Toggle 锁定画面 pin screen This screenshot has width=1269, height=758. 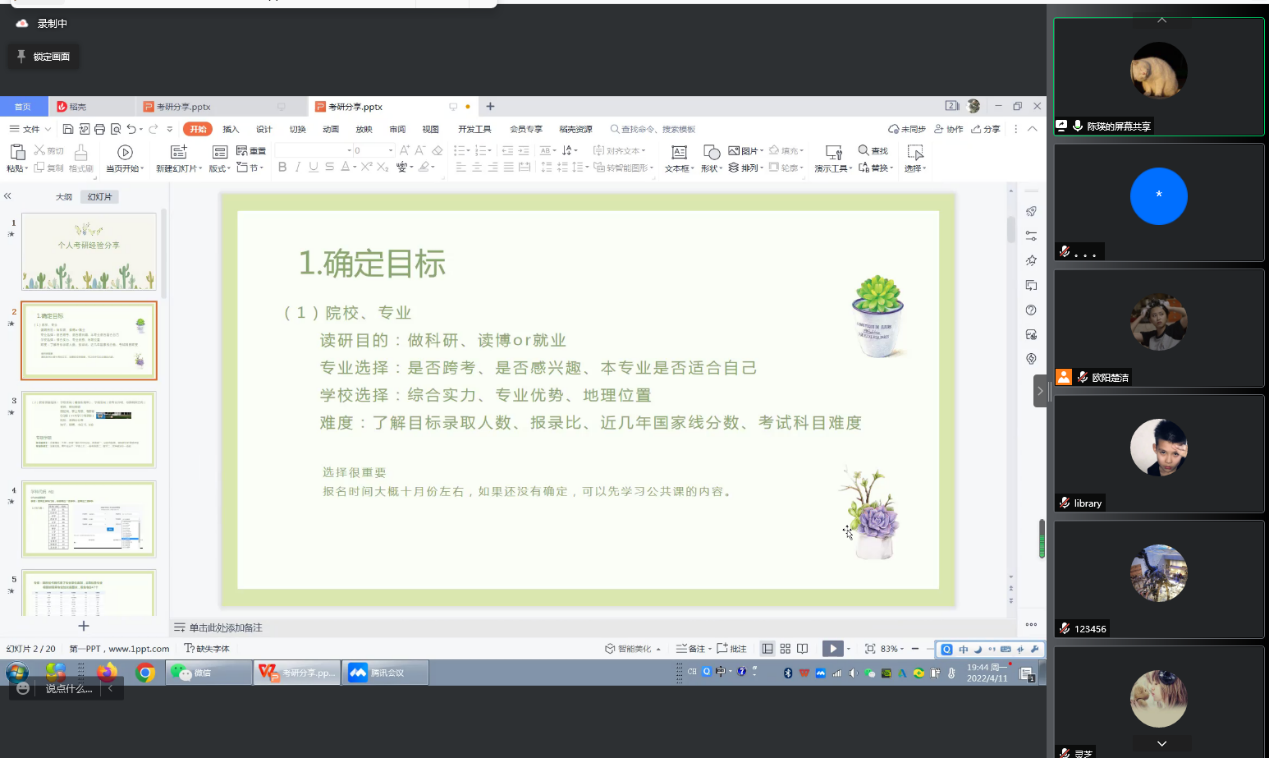[43, 57]
